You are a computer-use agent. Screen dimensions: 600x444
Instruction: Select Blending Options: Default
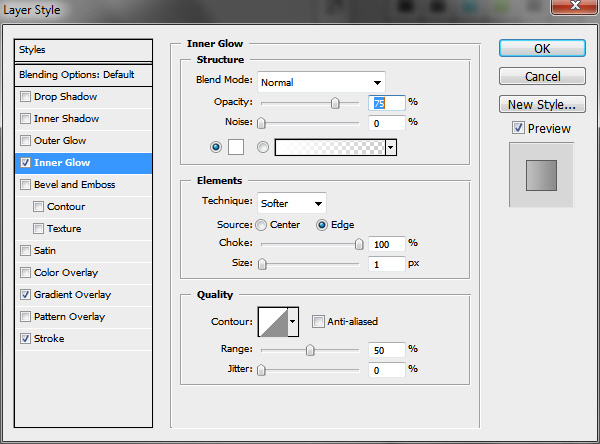tap(83, 75)
